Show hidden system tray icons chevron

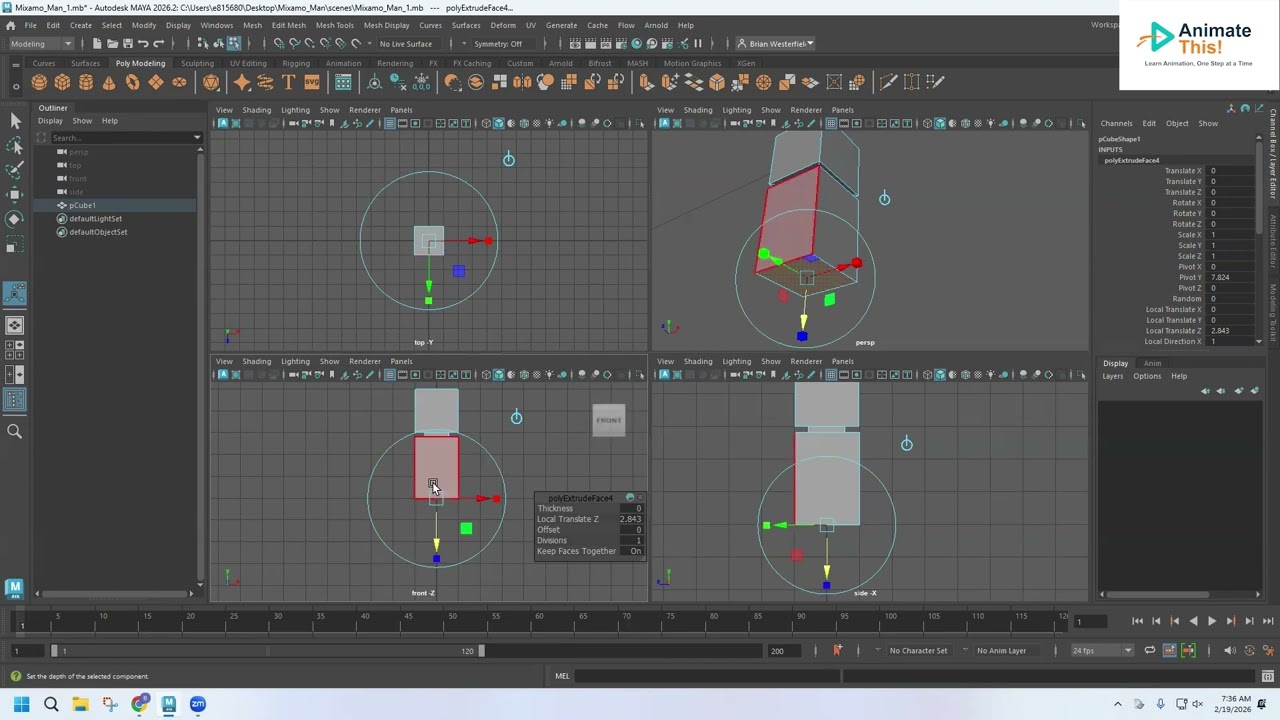[1117, 704]
